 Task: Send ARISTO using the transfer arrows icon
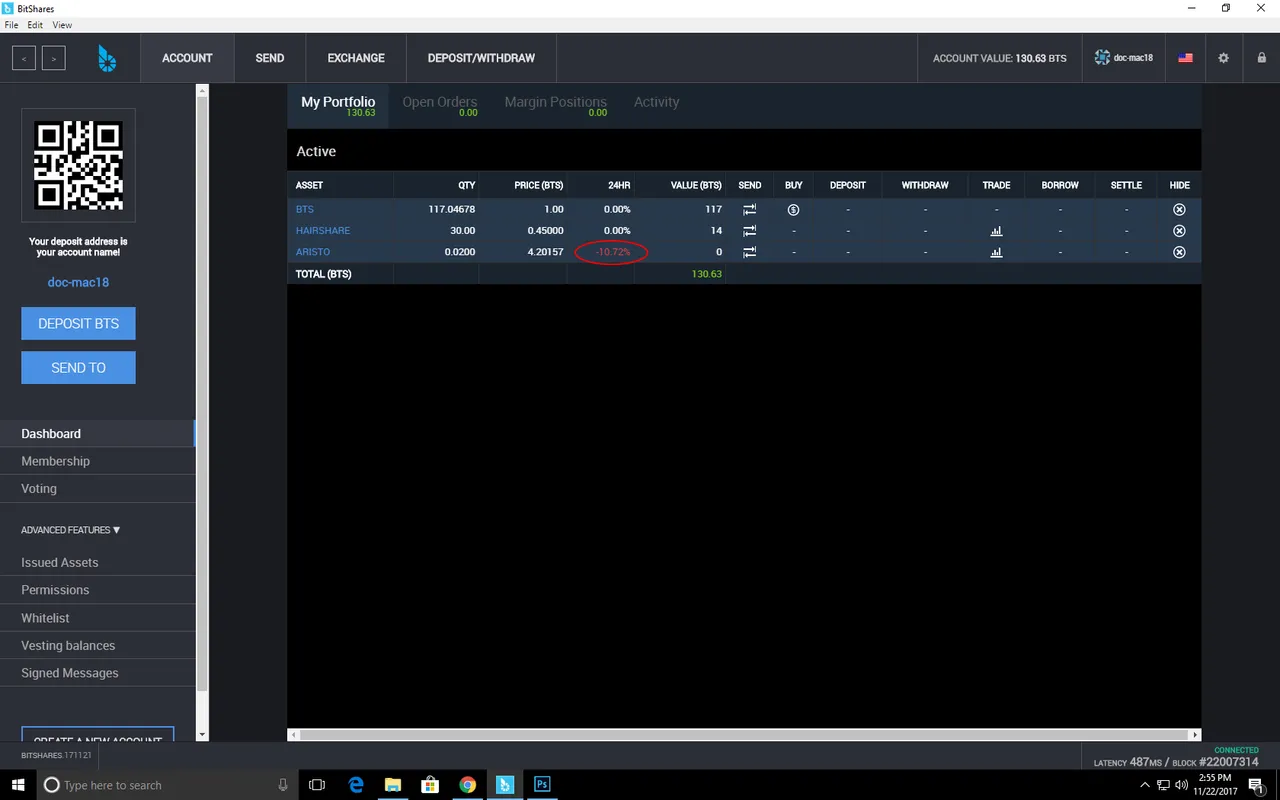point(749,252)
